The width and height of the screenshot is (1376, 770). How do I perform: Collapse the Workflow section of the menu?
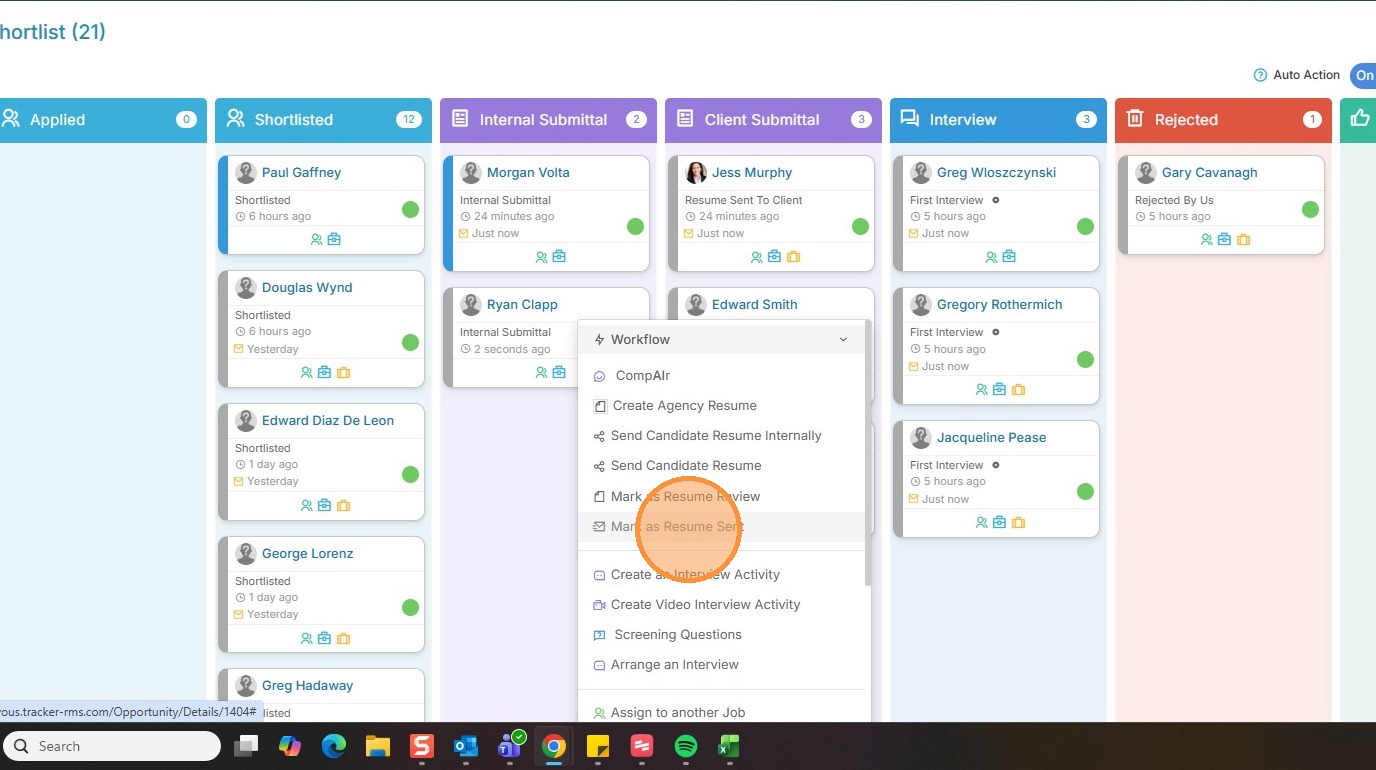point(843,340)
